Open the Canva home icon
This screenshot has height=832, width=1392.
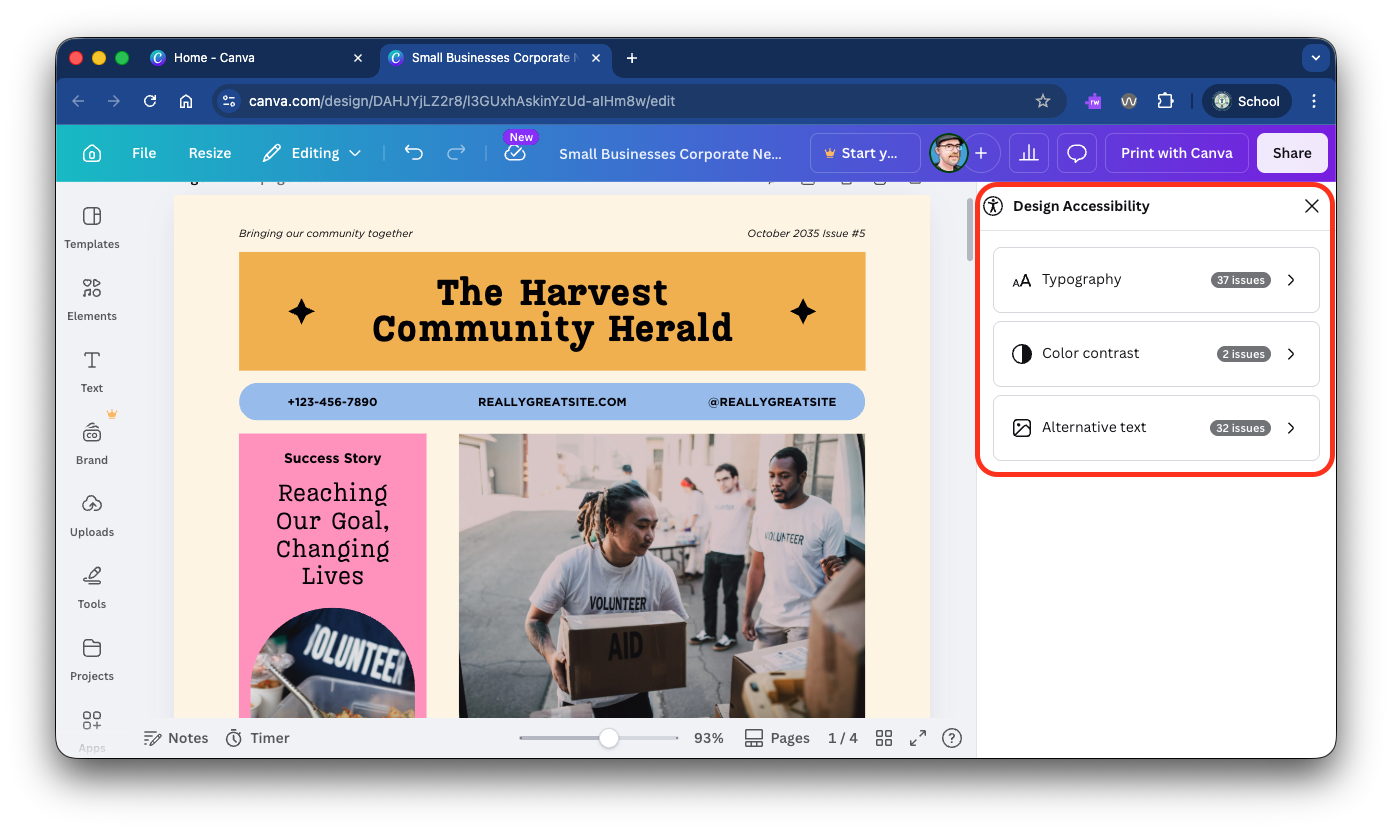(92, 153)
